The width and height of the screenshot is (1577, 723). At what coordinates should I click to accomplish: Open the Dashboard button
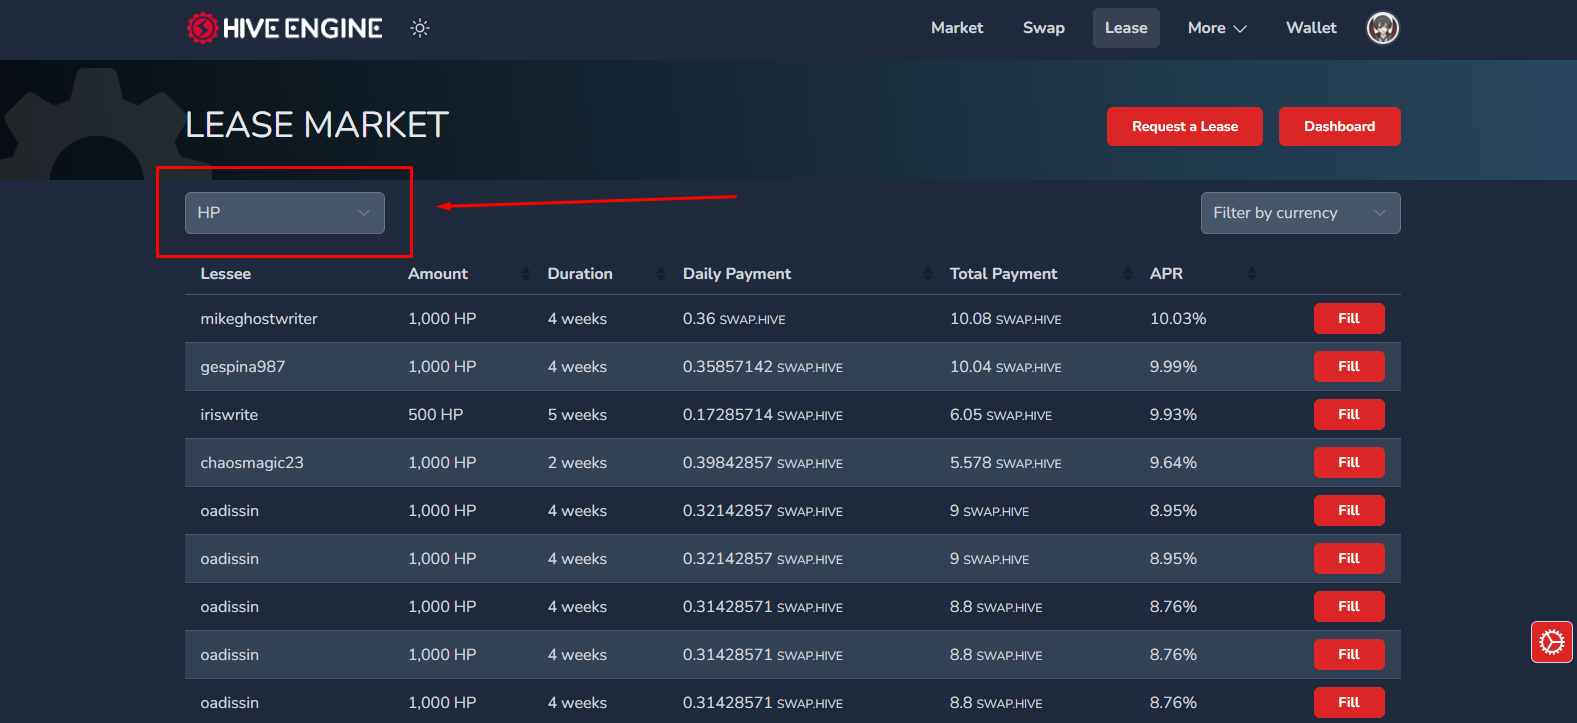point(1340,126)
